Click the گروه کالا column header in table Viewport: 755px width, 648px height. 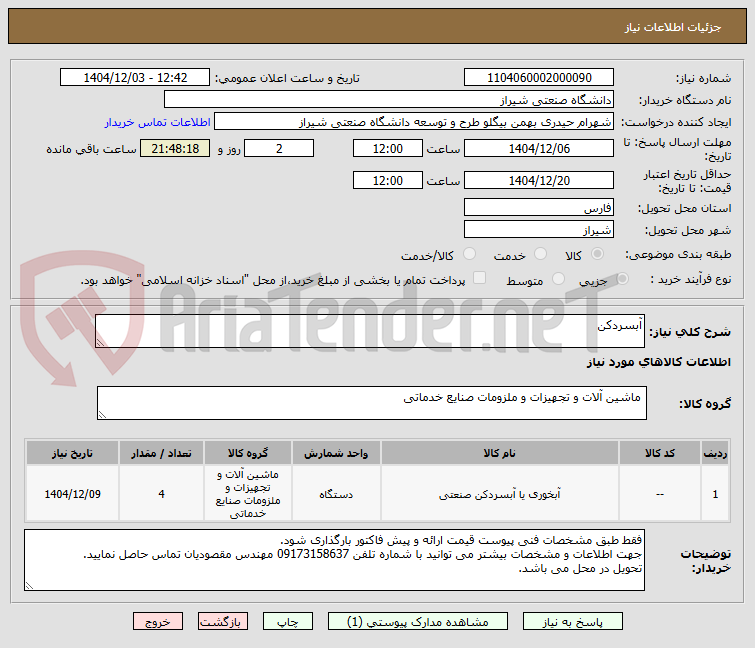tap(247, 453)
